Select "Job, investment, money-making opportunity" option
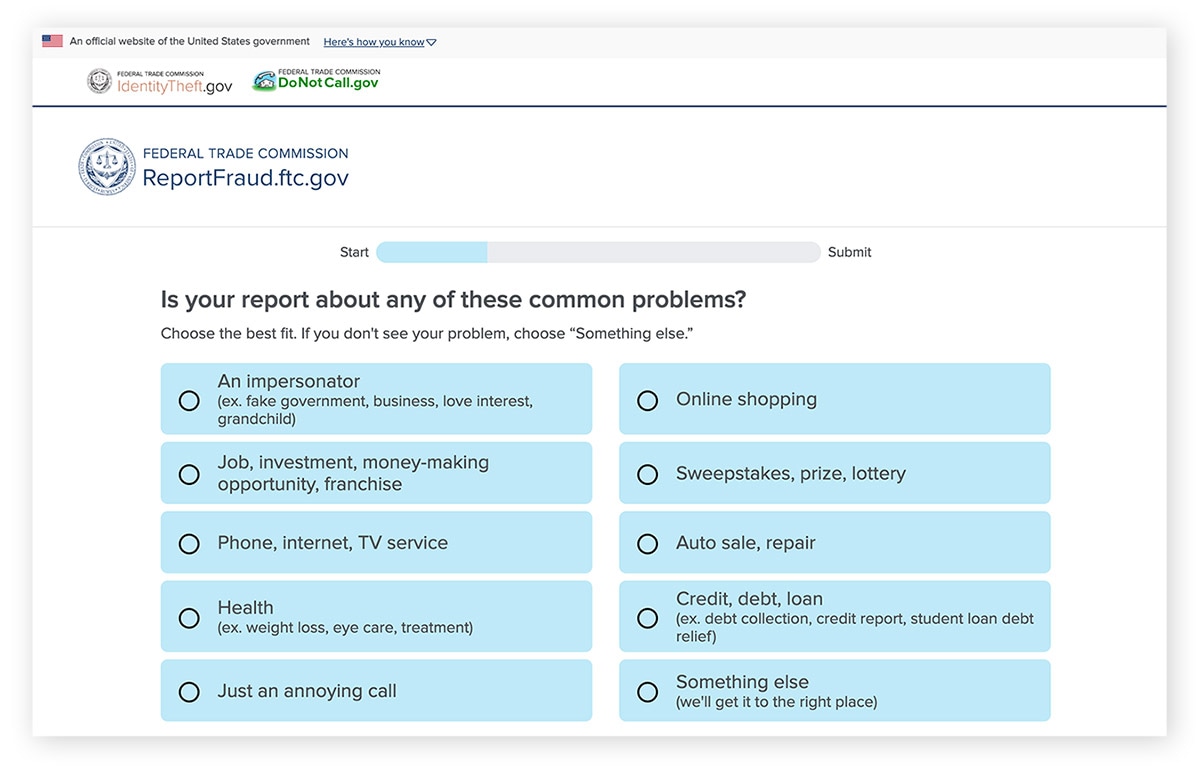 [x=189, y=474]
